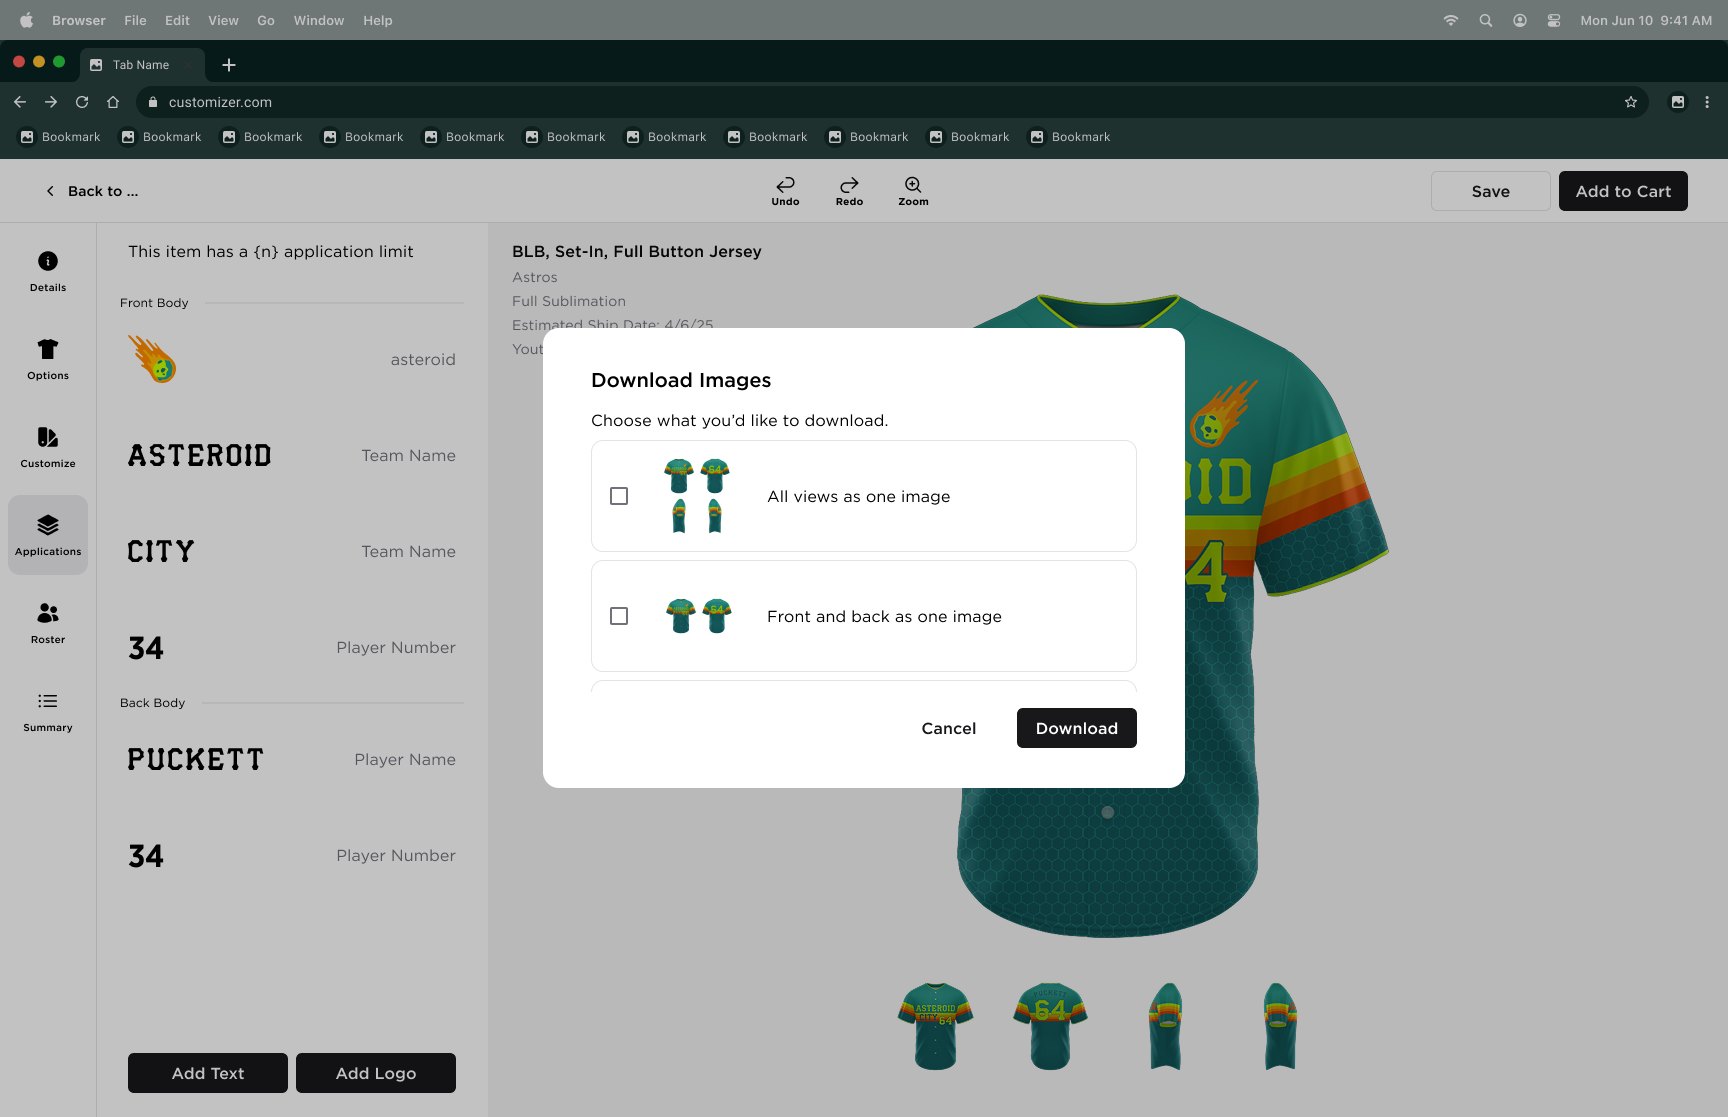Click All views thumbnail preview image
This screenshot has width=1728, height=1117.
[x=697, y=496]
